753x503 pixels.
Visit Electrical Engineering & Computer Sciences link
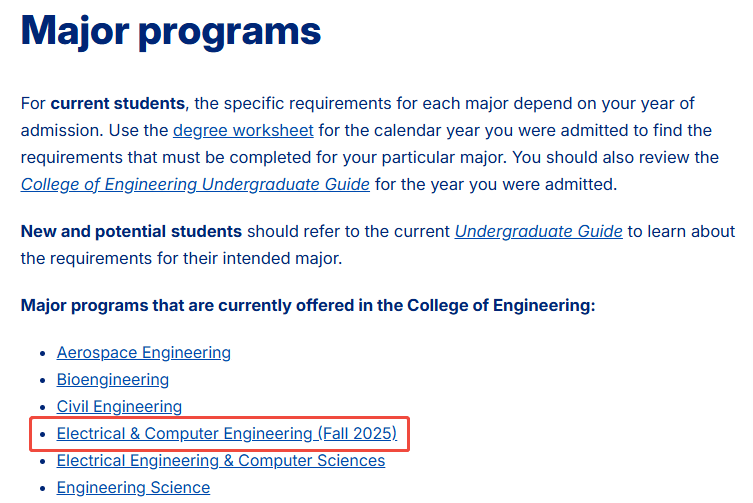click(x=221, y=460)
